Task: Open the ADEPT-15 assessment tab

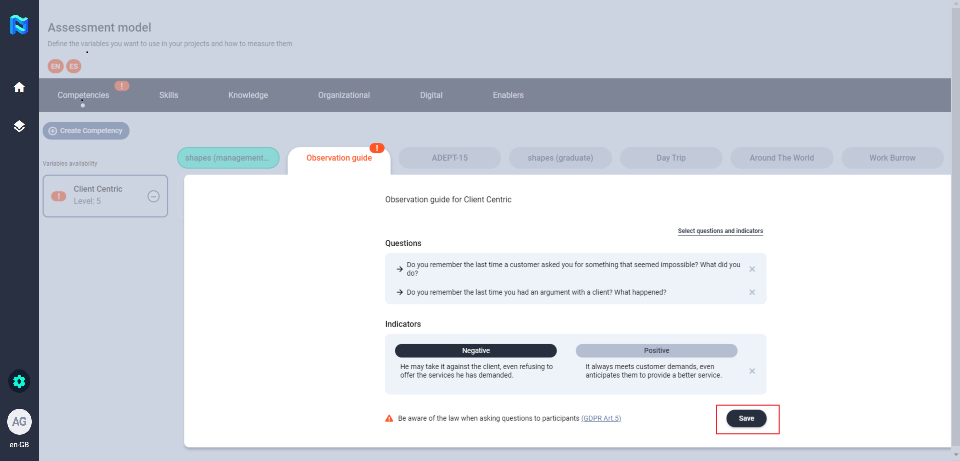Action: click(449, 158)
